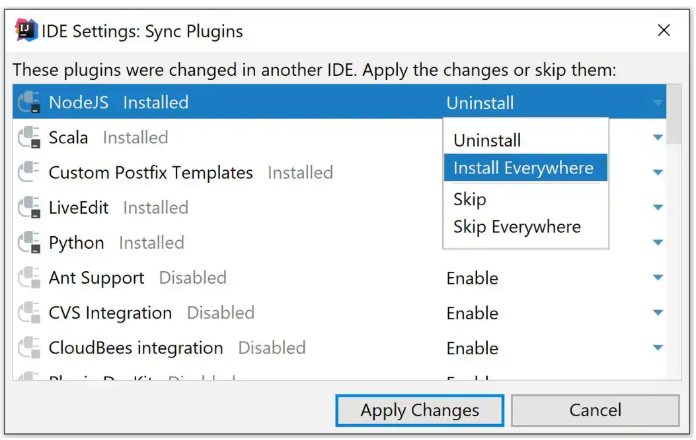Click the Ant Support plugin icon

(29, 278)
